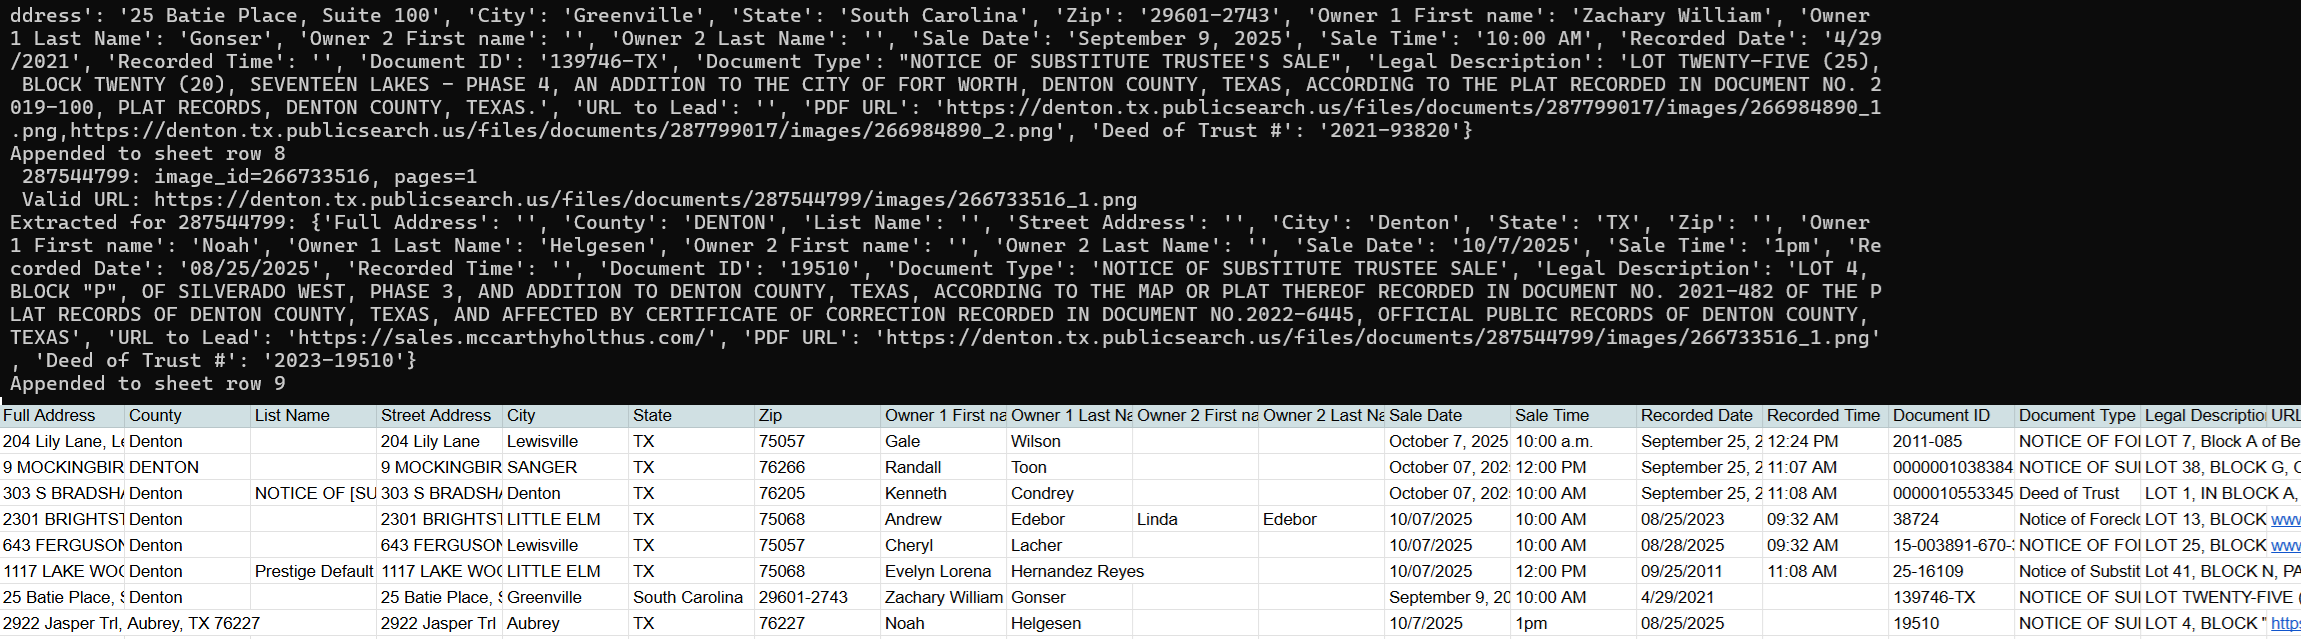Open the URL link in the 2301 BRIGHTS row
Image resolution: width=2301 pixels, height=639 pixels.
[2285, 519]
